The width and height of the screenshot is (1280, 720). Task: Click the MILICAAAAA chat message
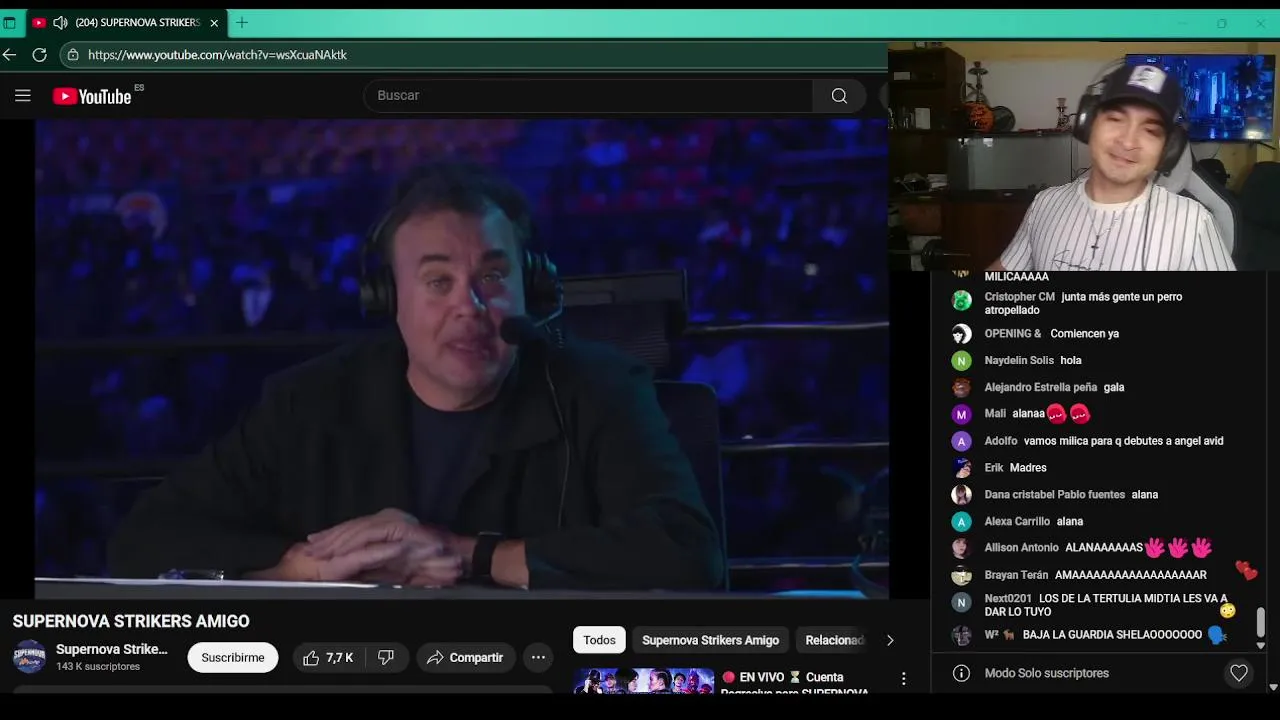point(1017,277)
